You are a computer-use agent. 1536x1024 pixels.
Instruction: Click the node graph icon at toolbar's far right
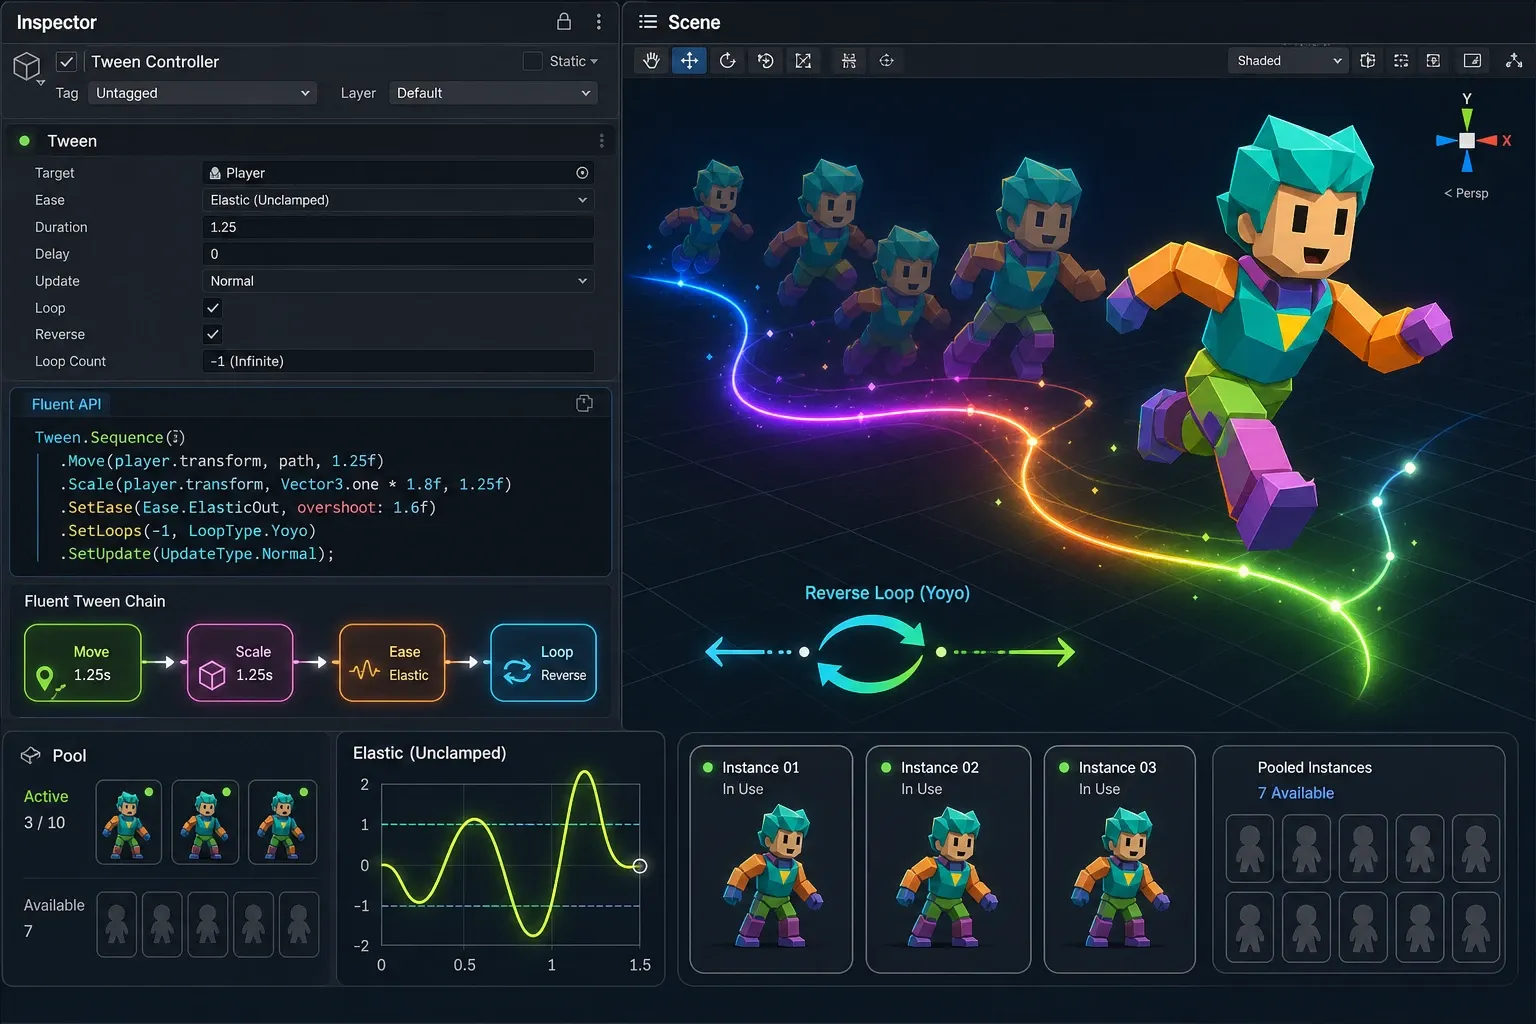click(1514, 61)
